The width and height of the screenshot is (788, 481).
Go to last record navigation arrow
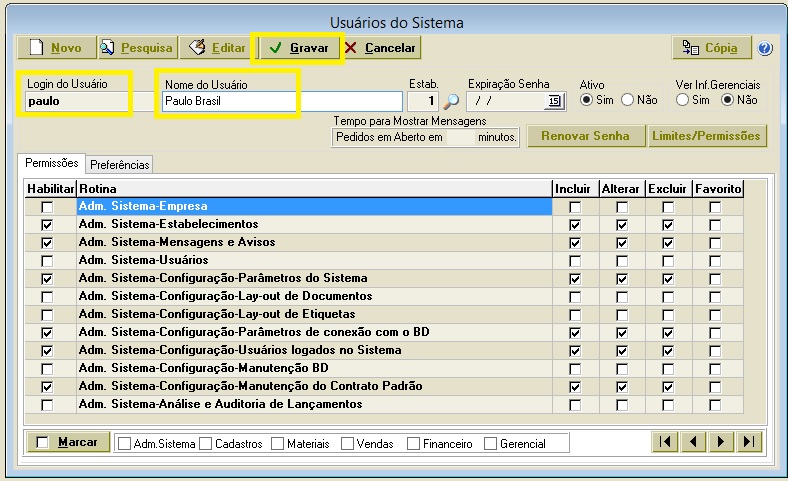(749, 442)
